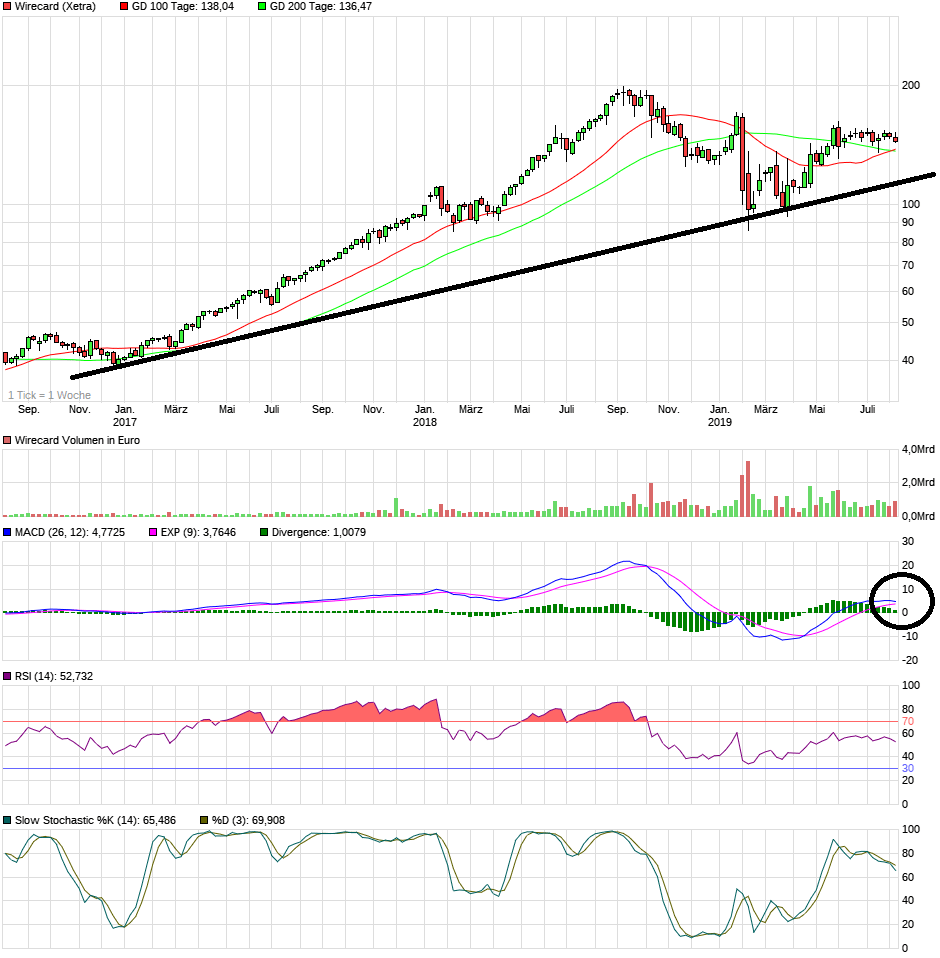Click the magenta EXP (9) legend swatch
The width and height of the screenshot is (940, 958).
[x=153, y=533]
